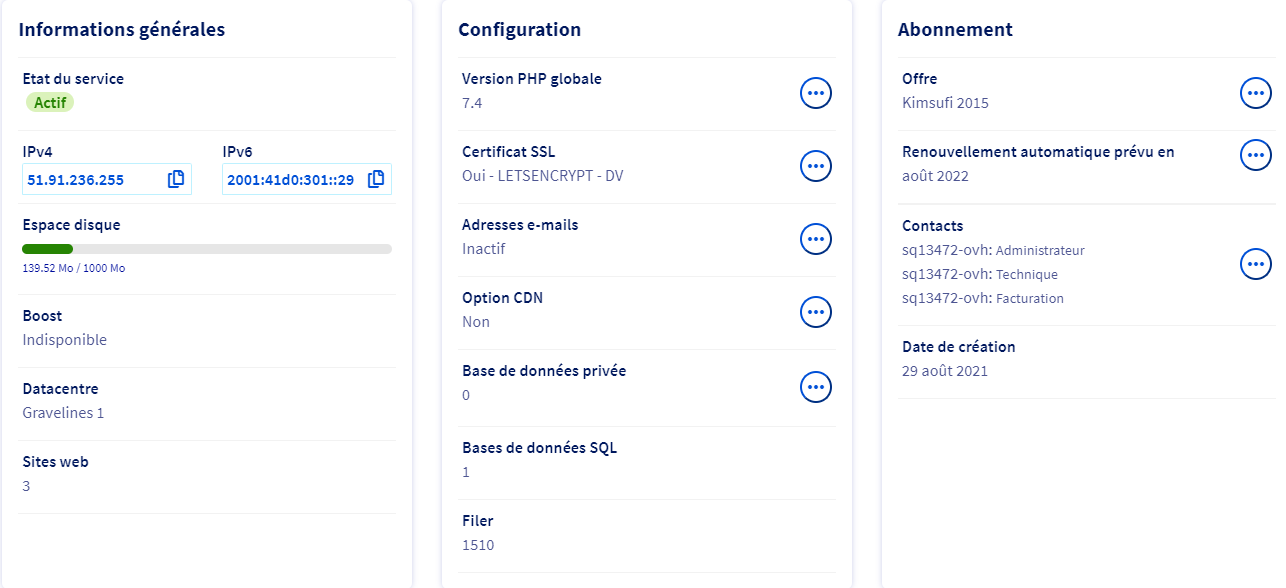Click the green Actif status badge

(49, 103)
